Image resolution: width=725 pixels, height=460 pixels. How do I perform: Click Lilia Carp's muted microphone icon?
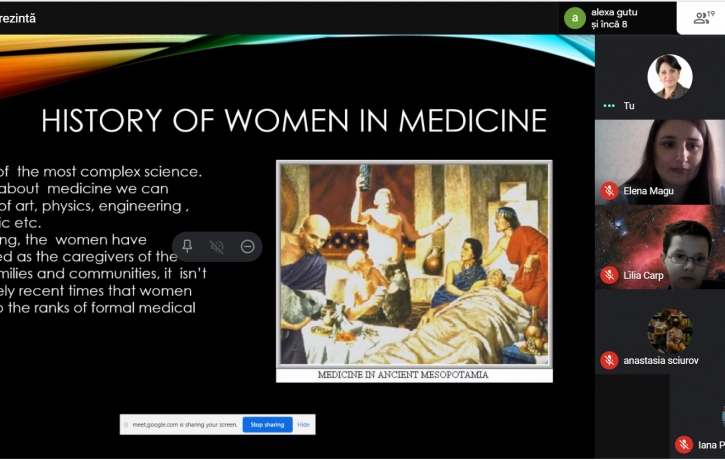(x=609, y=276)
